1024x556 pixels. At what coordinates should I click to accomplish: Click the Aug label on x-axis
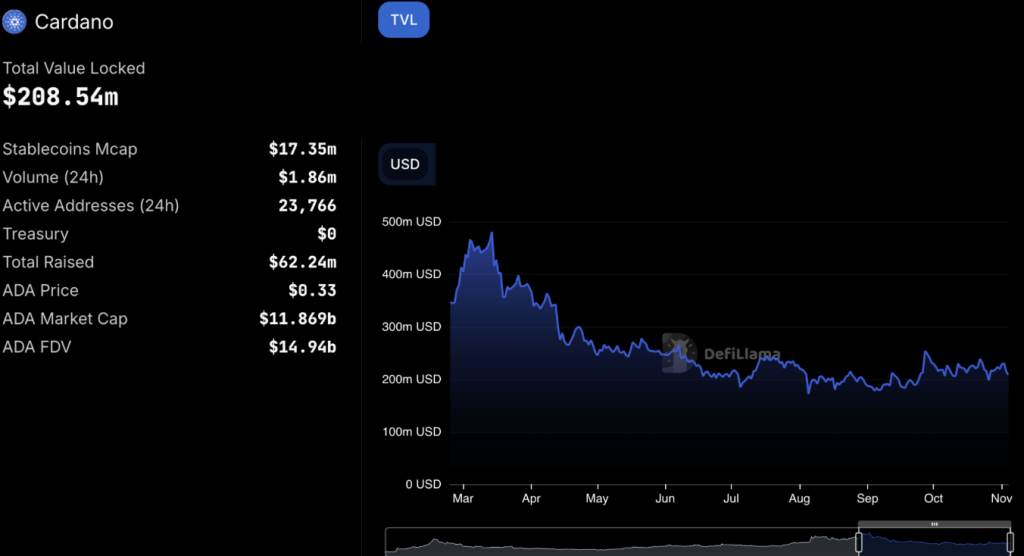tap(799, 499)
